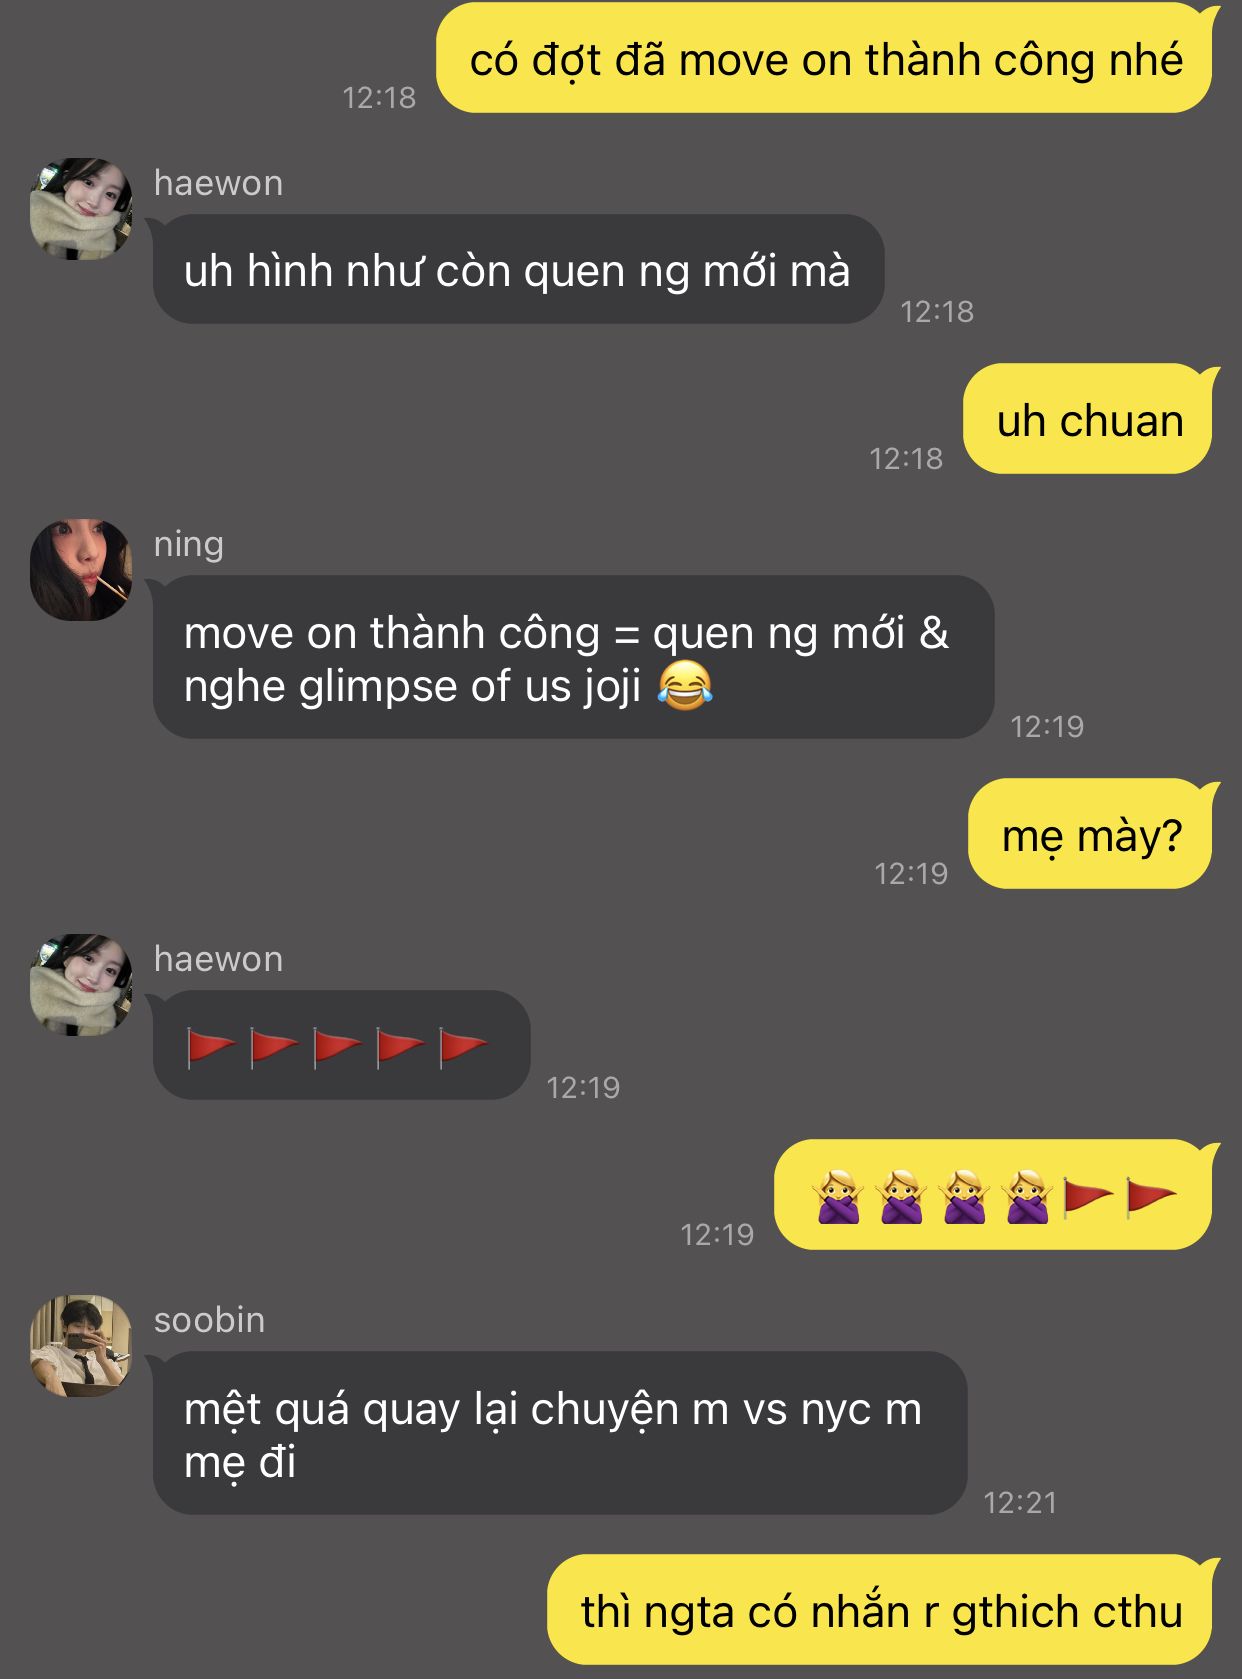1242x1679 pixels.
Task: Tap haewon's avatar beside 'uh hình như' message
Action: point(81,209)
